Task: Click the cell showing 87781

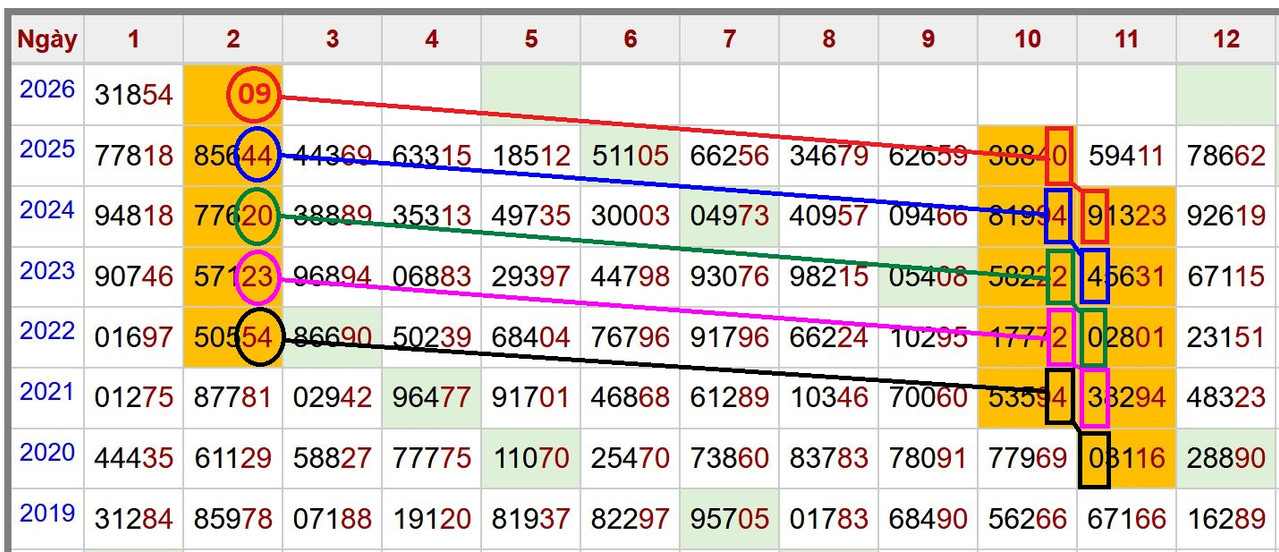Action: coord(233,398)
